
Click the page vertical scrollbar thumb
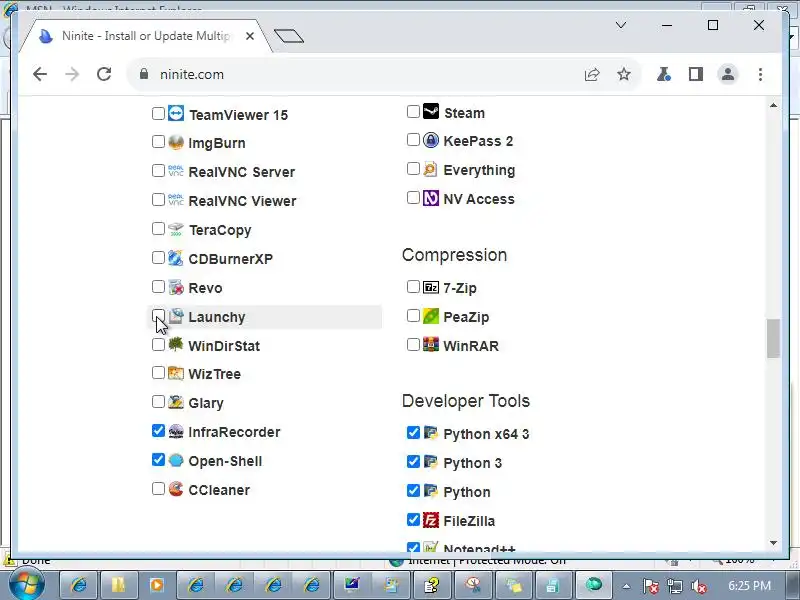(773, 339)
